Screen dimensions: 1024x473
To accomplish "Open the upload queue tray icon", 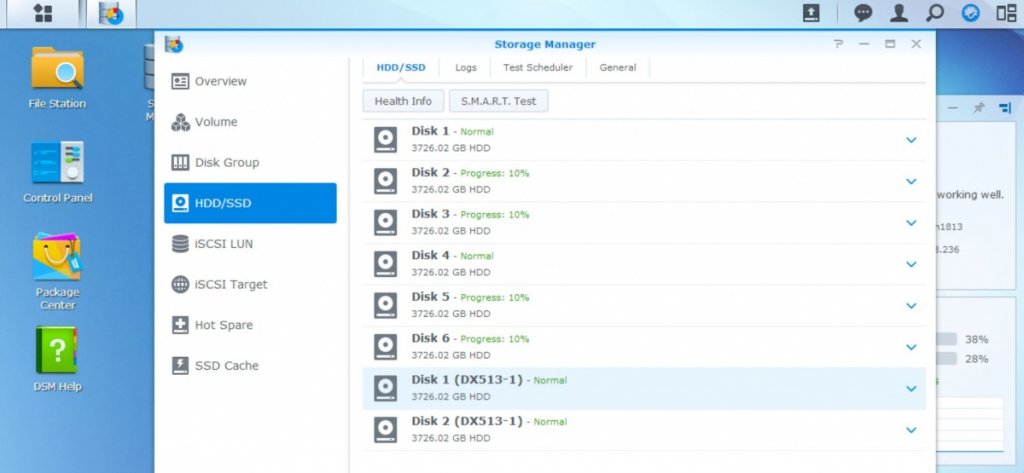I will pos(811,13).
